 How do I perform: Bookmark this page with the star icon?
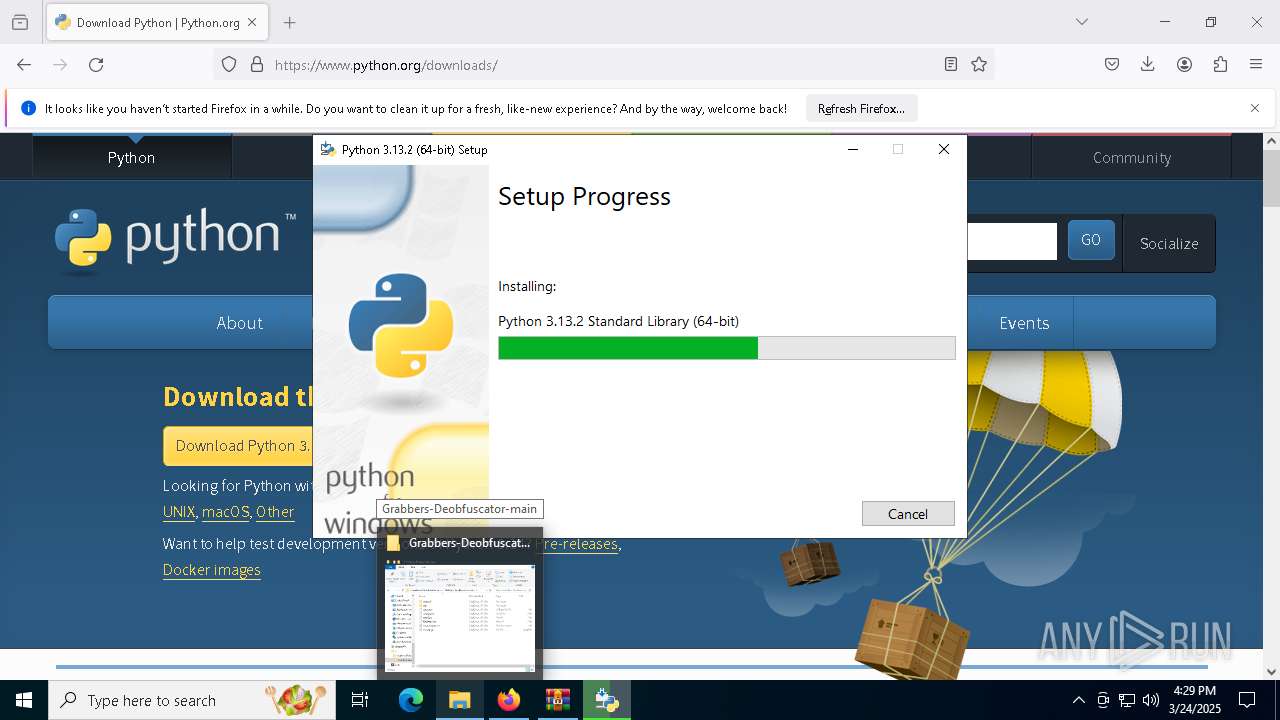pos(979,65)
